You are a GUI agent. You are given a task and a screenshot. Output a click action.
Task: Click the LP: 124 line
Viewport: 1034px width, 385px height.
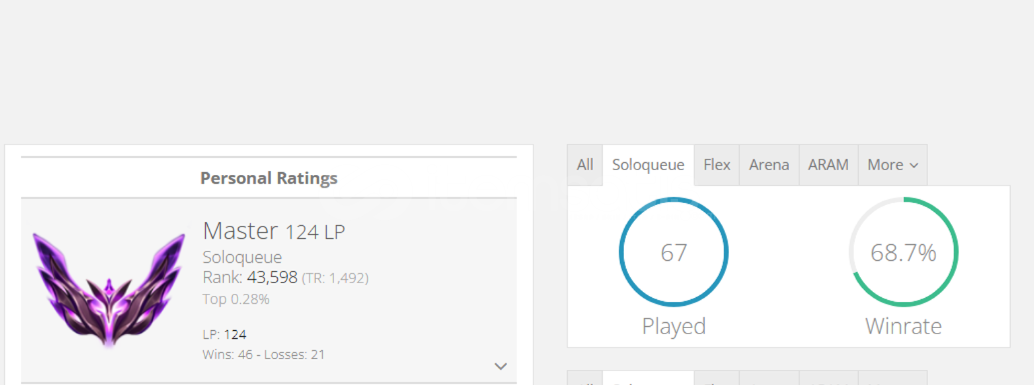point(224,334)
